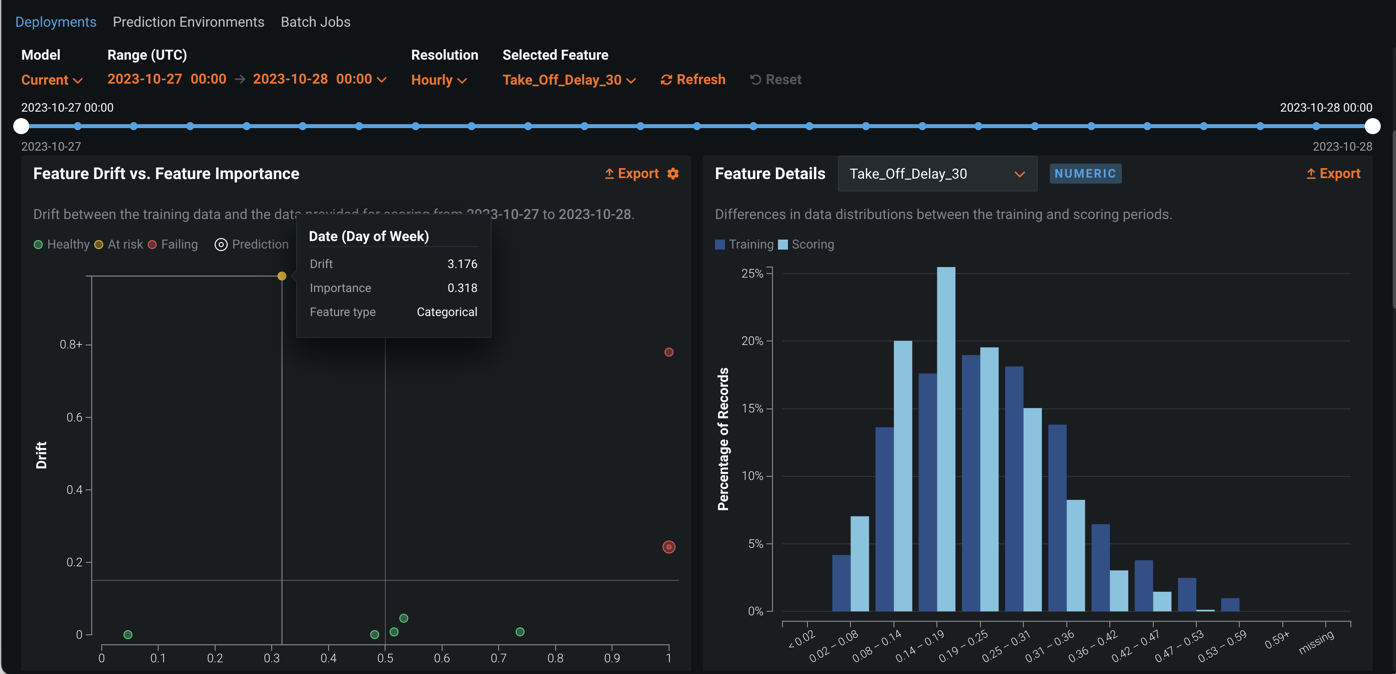
Task: Open the Model Current dropdown
Action: pos(51,80)
